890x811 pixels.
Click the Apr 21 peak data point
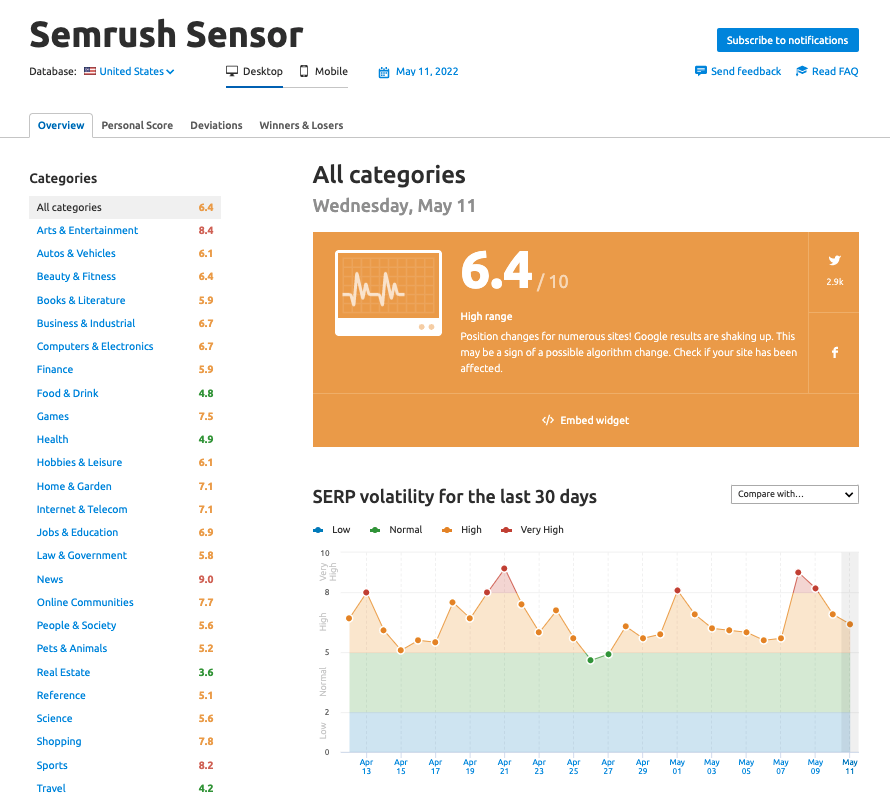pos(504,569)
